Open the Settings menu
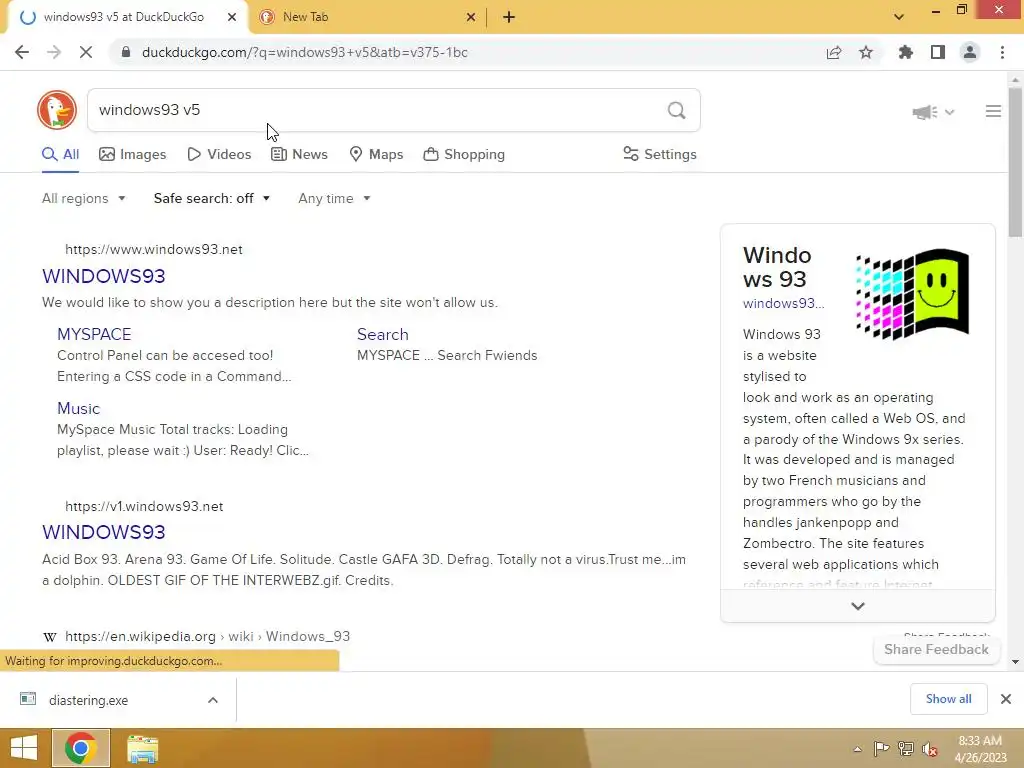 pos(660,155)
